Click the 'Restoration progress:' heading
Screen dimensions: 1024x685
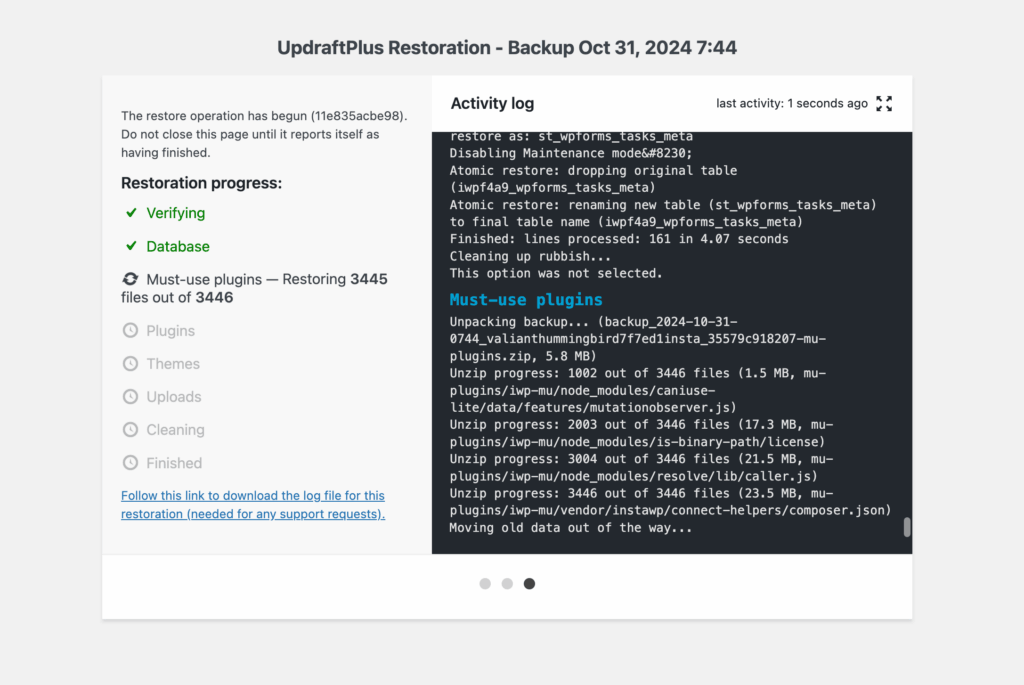(201, 183)
